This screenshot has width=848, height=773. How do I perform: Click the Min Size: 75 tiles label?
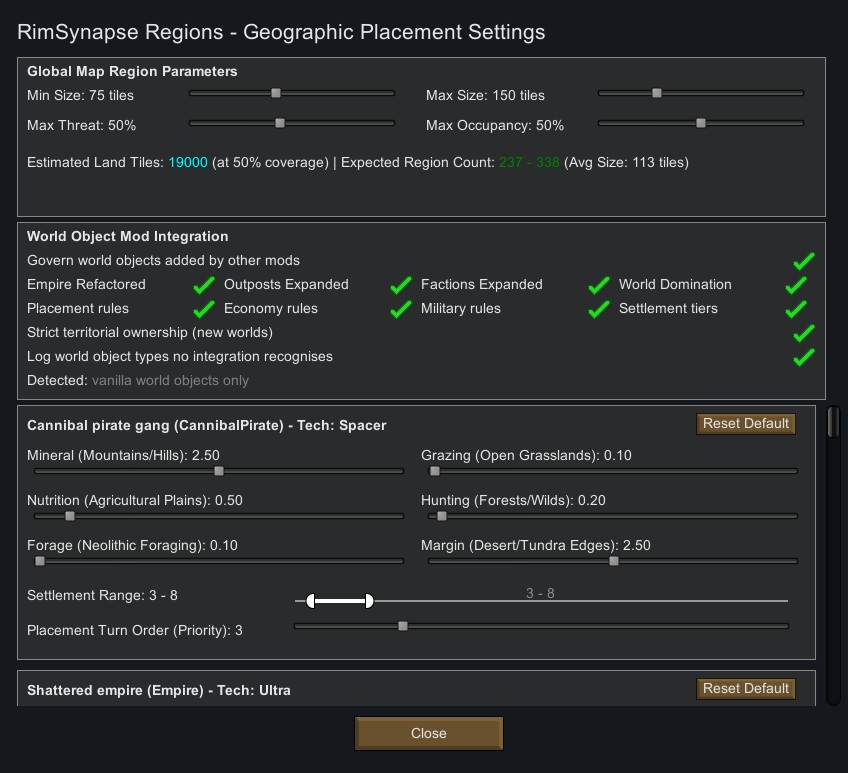pos(80,95)
